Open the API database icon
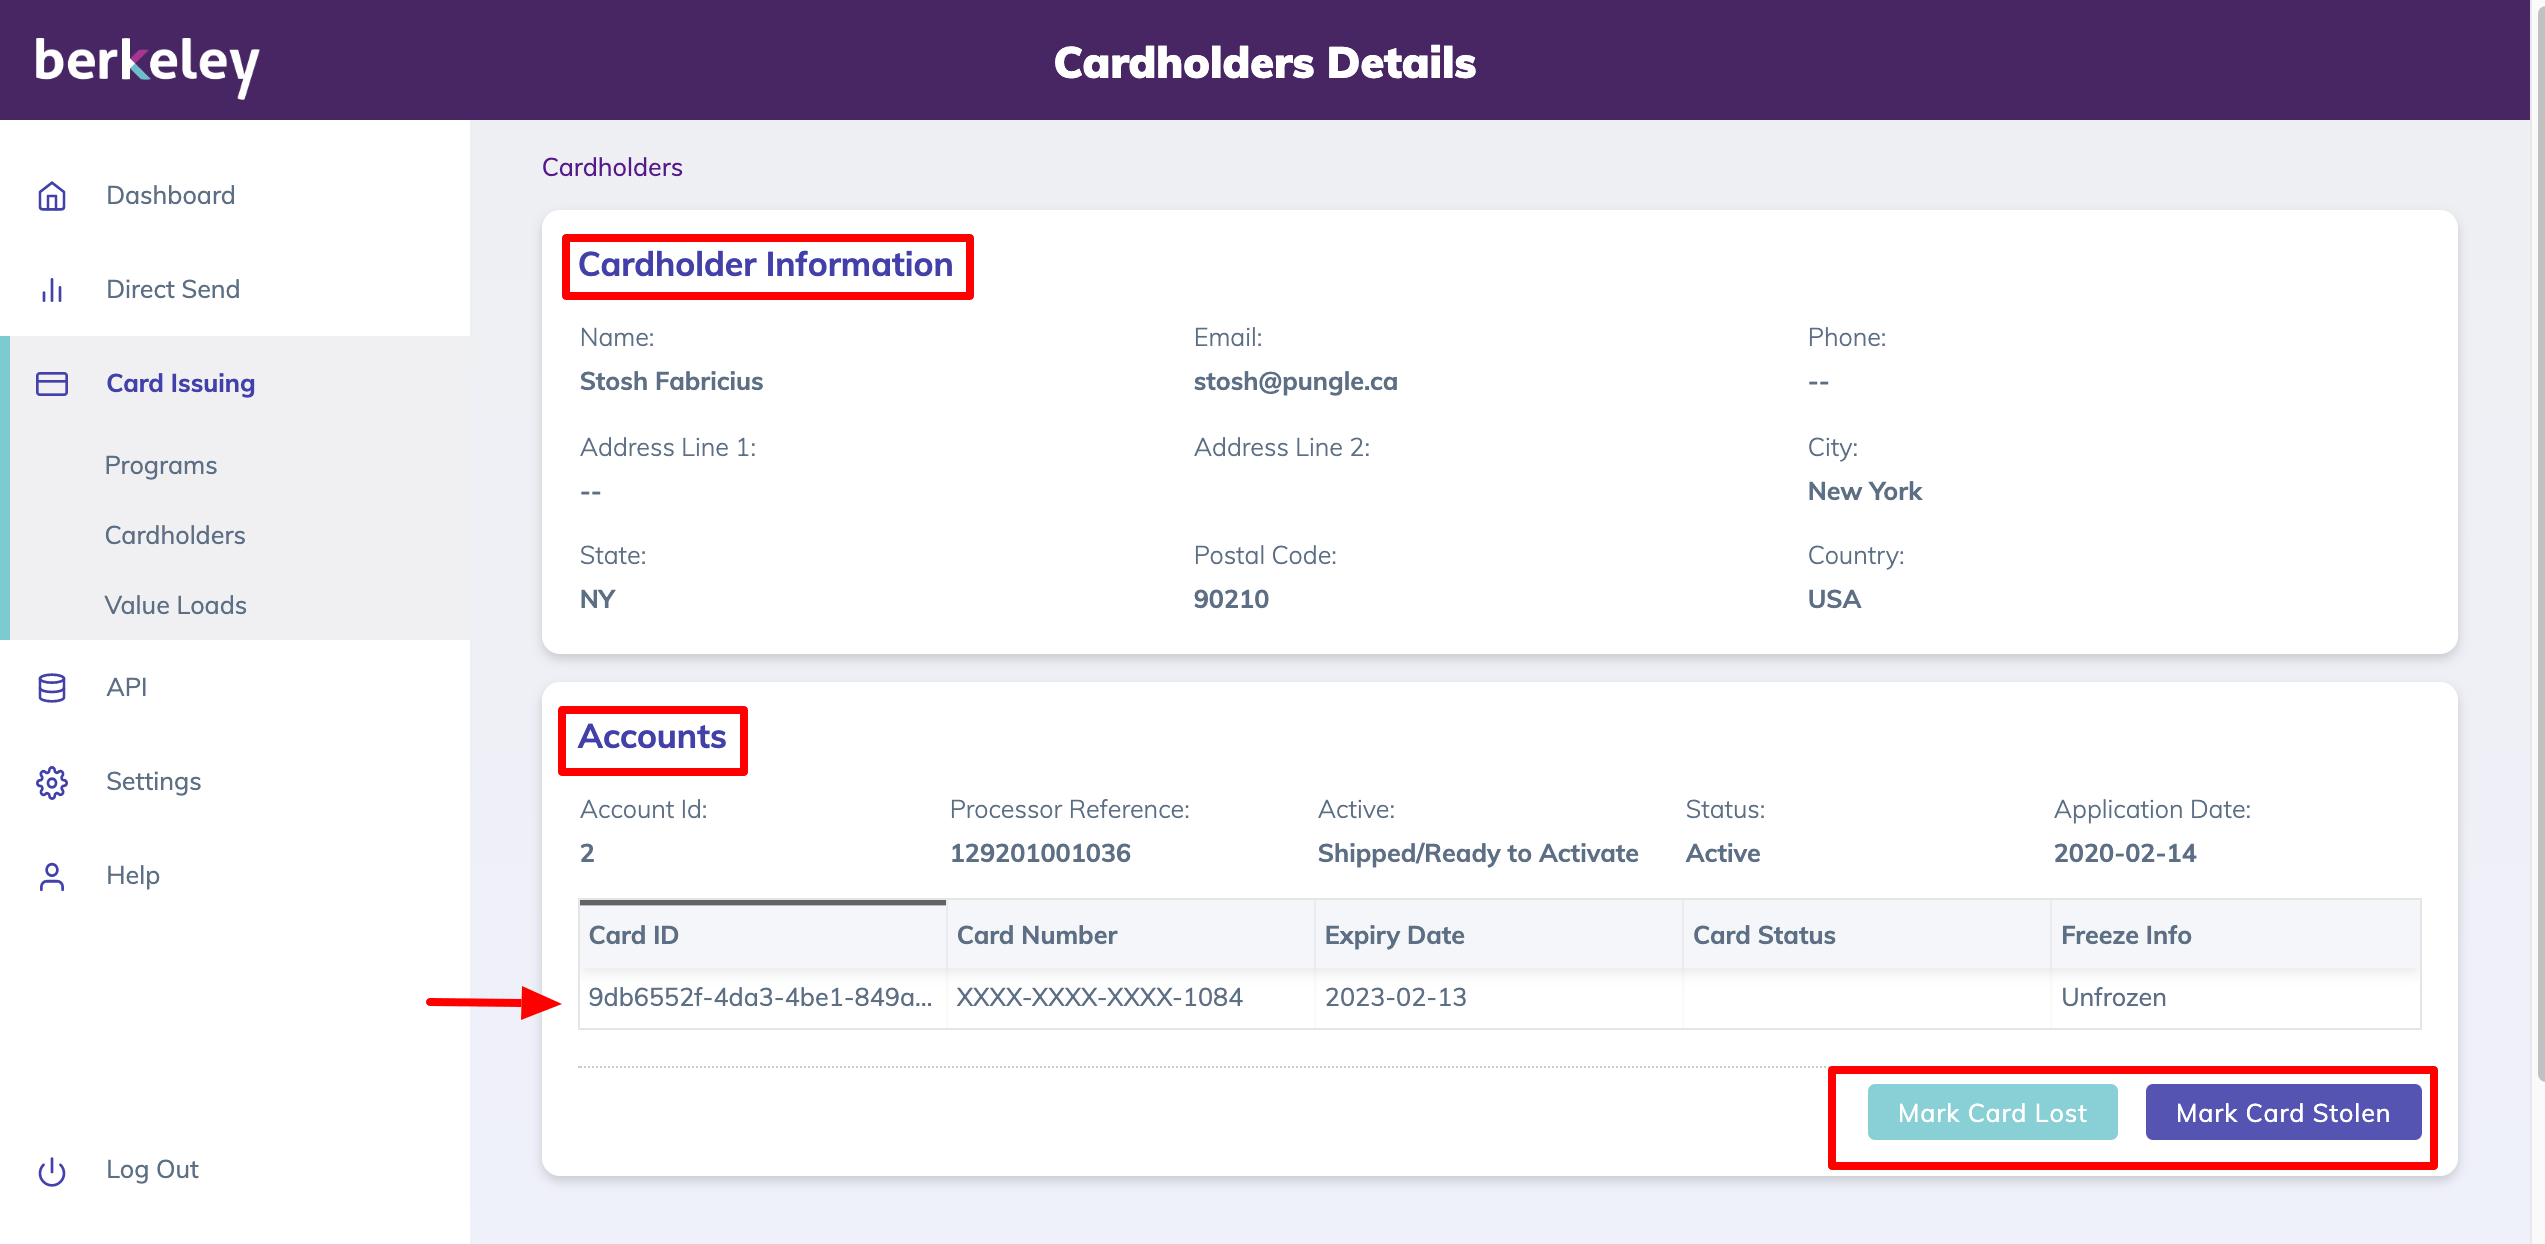 [x=52, y=687]
